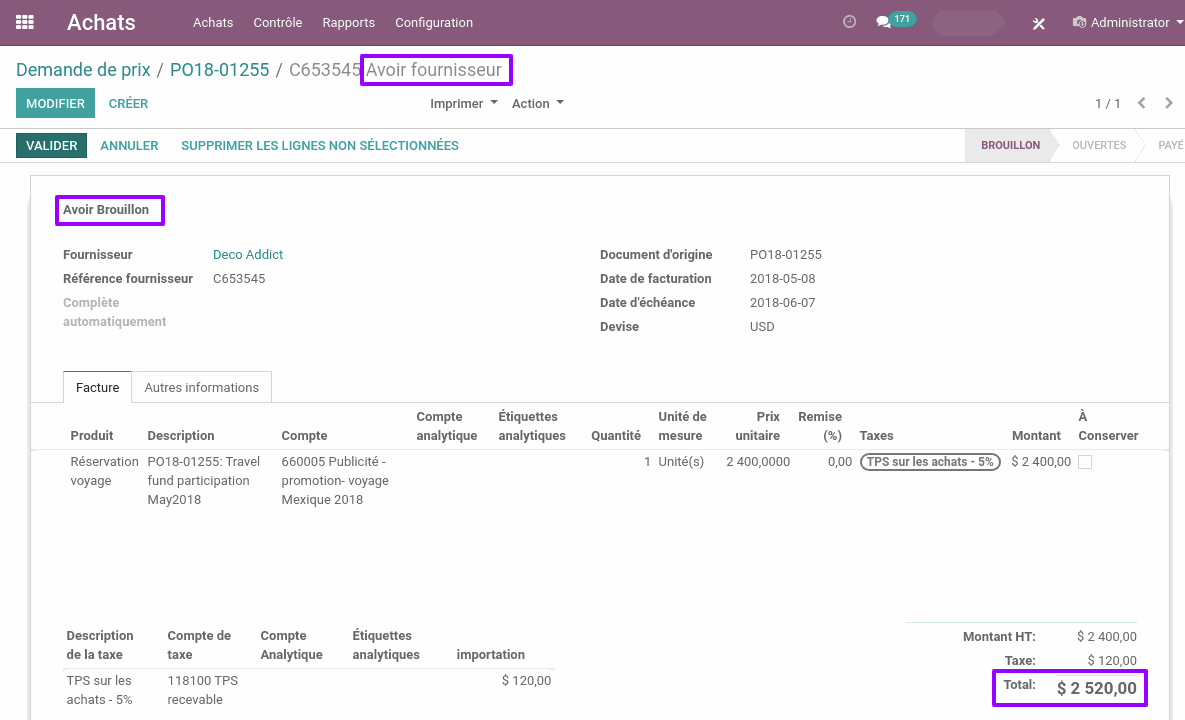1185x720 pixels.
Task: Open the chat messages icon with 171 badge
Action: tap(884, 22)
